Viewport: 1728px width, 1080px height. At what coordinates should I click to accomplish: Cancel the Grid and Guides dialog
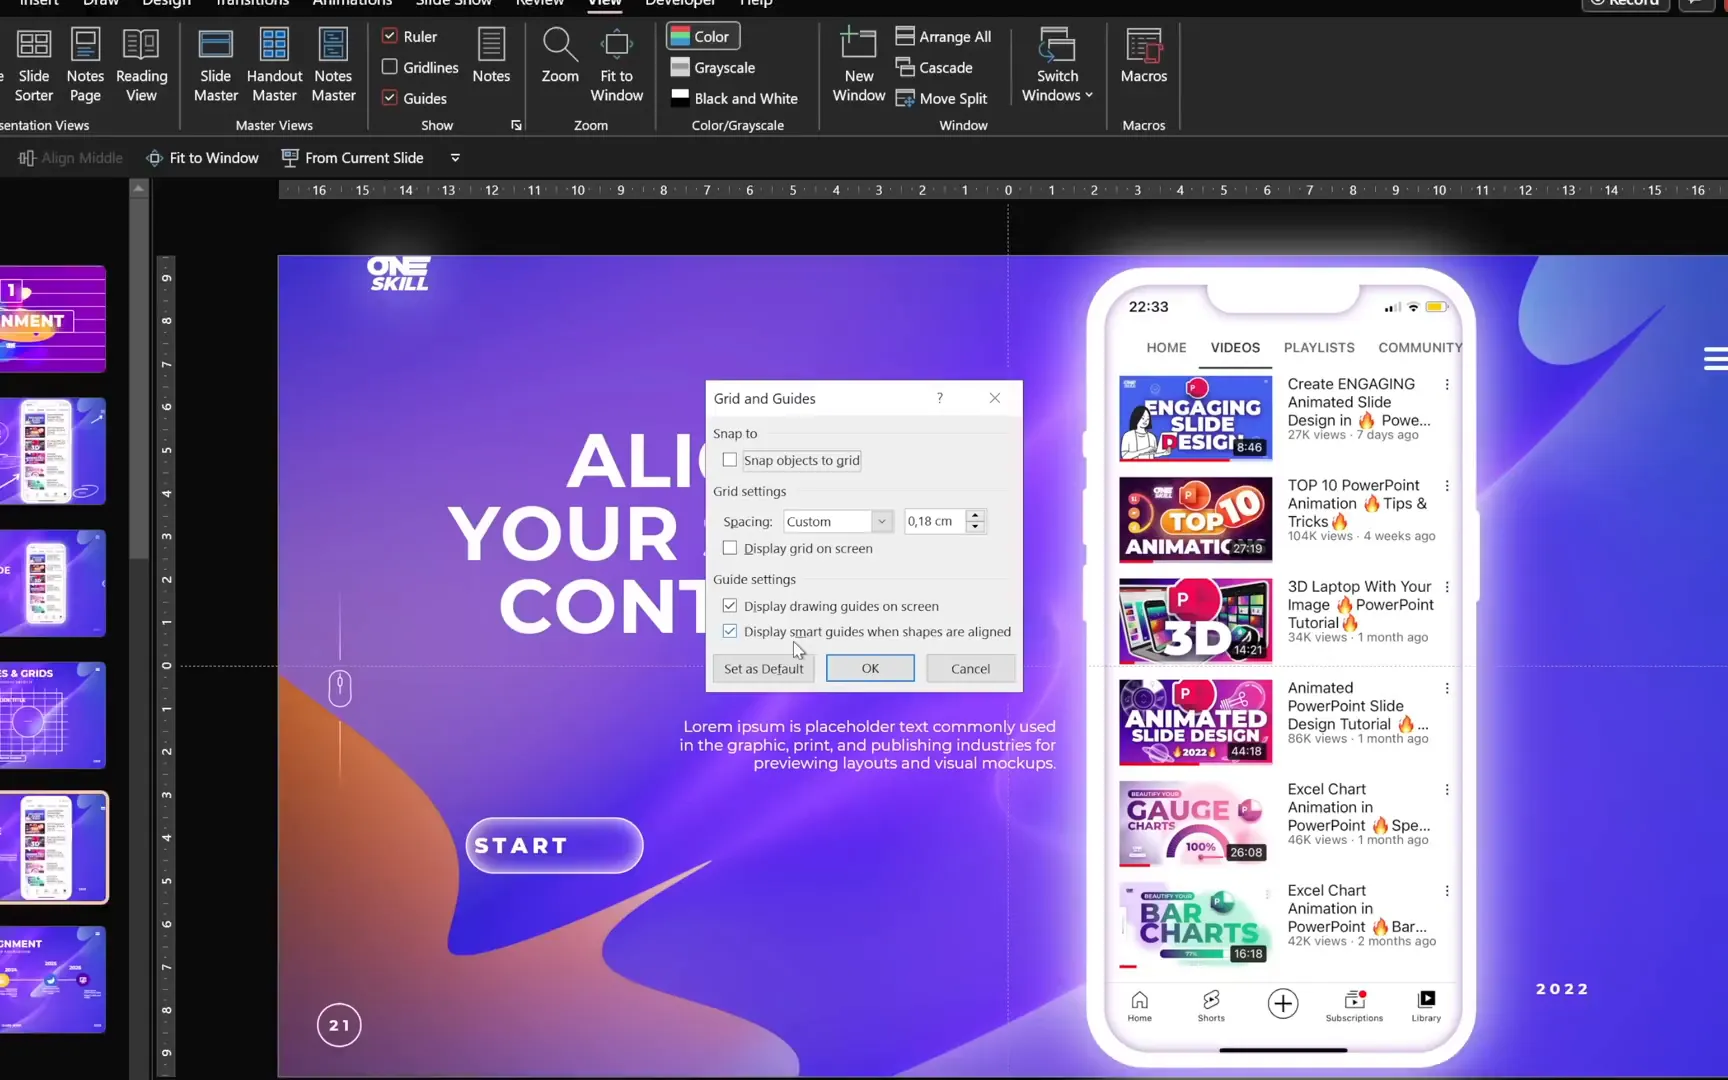click(970, 669)
